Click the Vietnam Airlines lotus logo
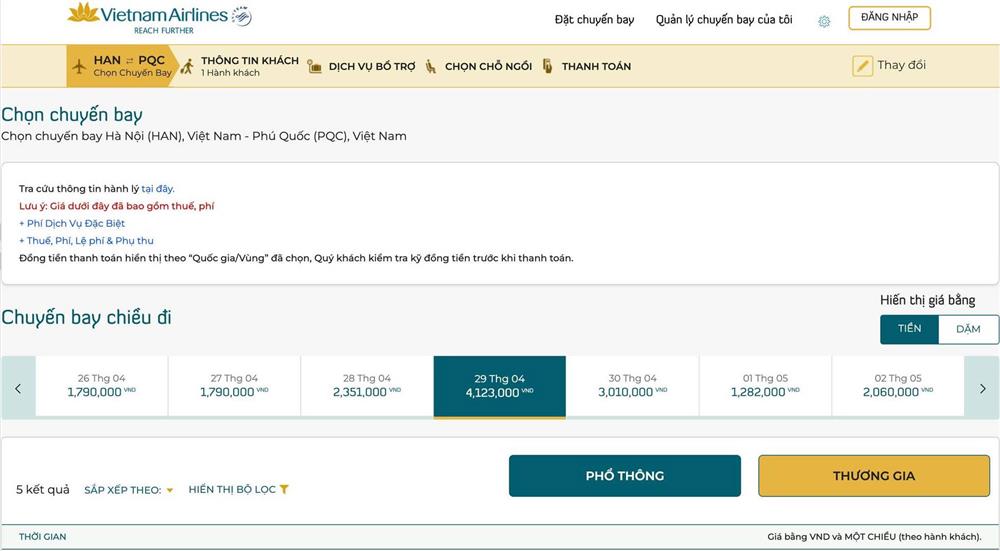This screenshot has height=551, width=1000. pyautogui.click(x=83, y=14)
